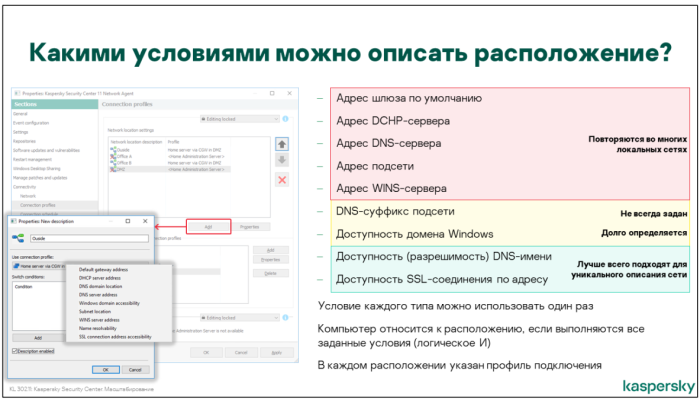The width and height of the screenshot is (700, 403).
Task: Choose Name resolvability from the menu
Action: pos(97,328)
